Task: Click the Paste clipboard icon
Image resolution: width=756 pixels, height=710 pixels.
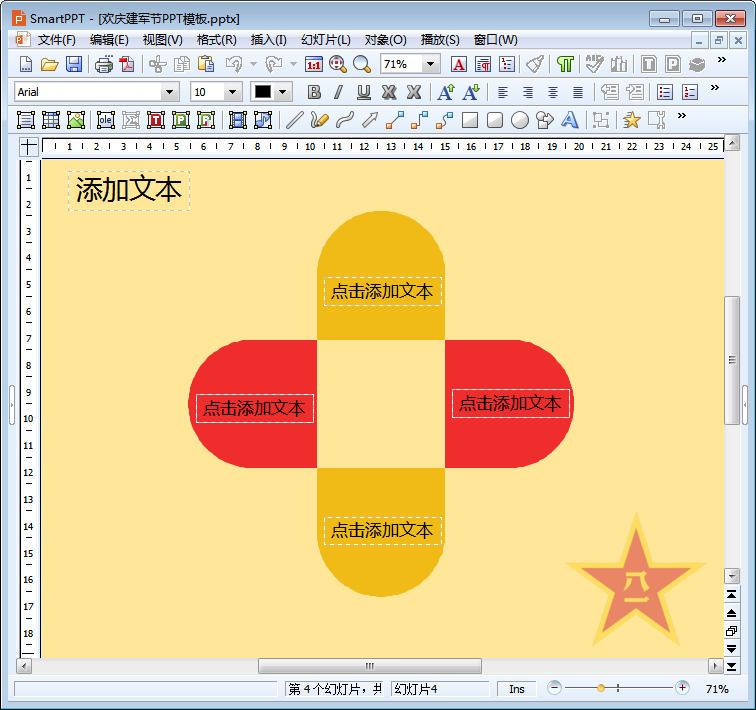Action: [206, 64]
